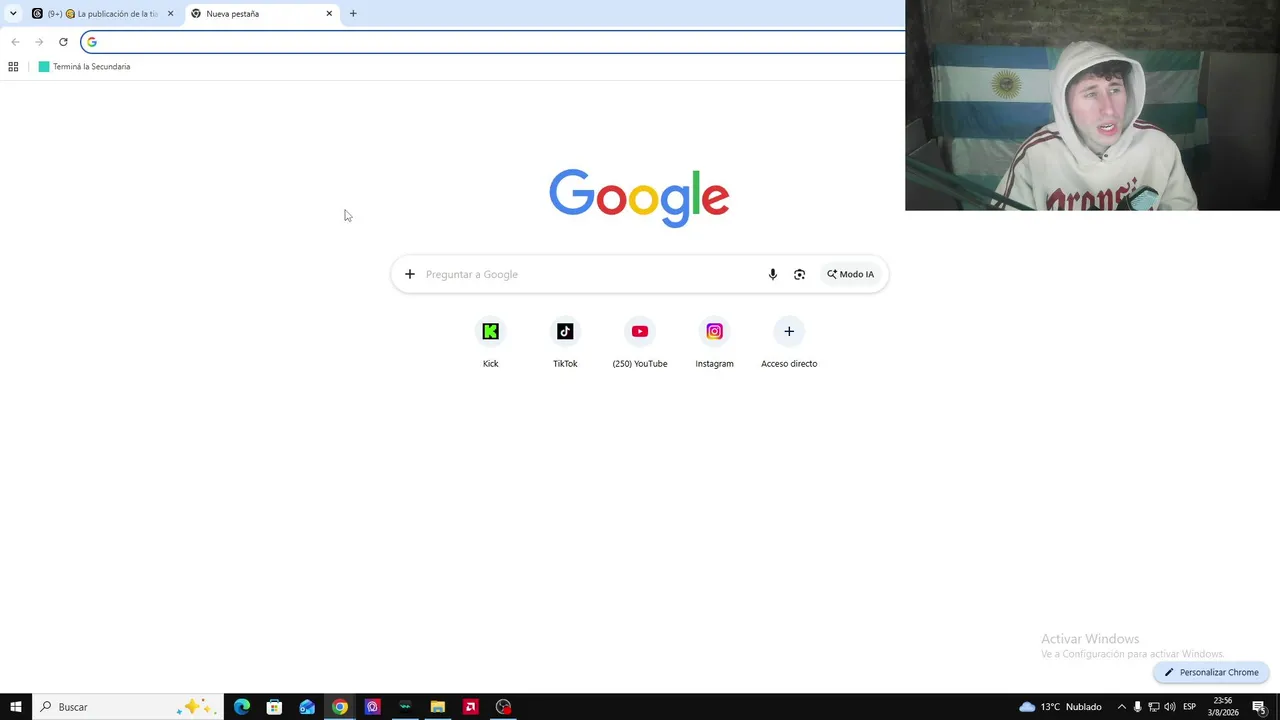The width and height of the screenshot is (1280, 720).
Task: Go forward with the forward arrow
Action: pos(39,42)
